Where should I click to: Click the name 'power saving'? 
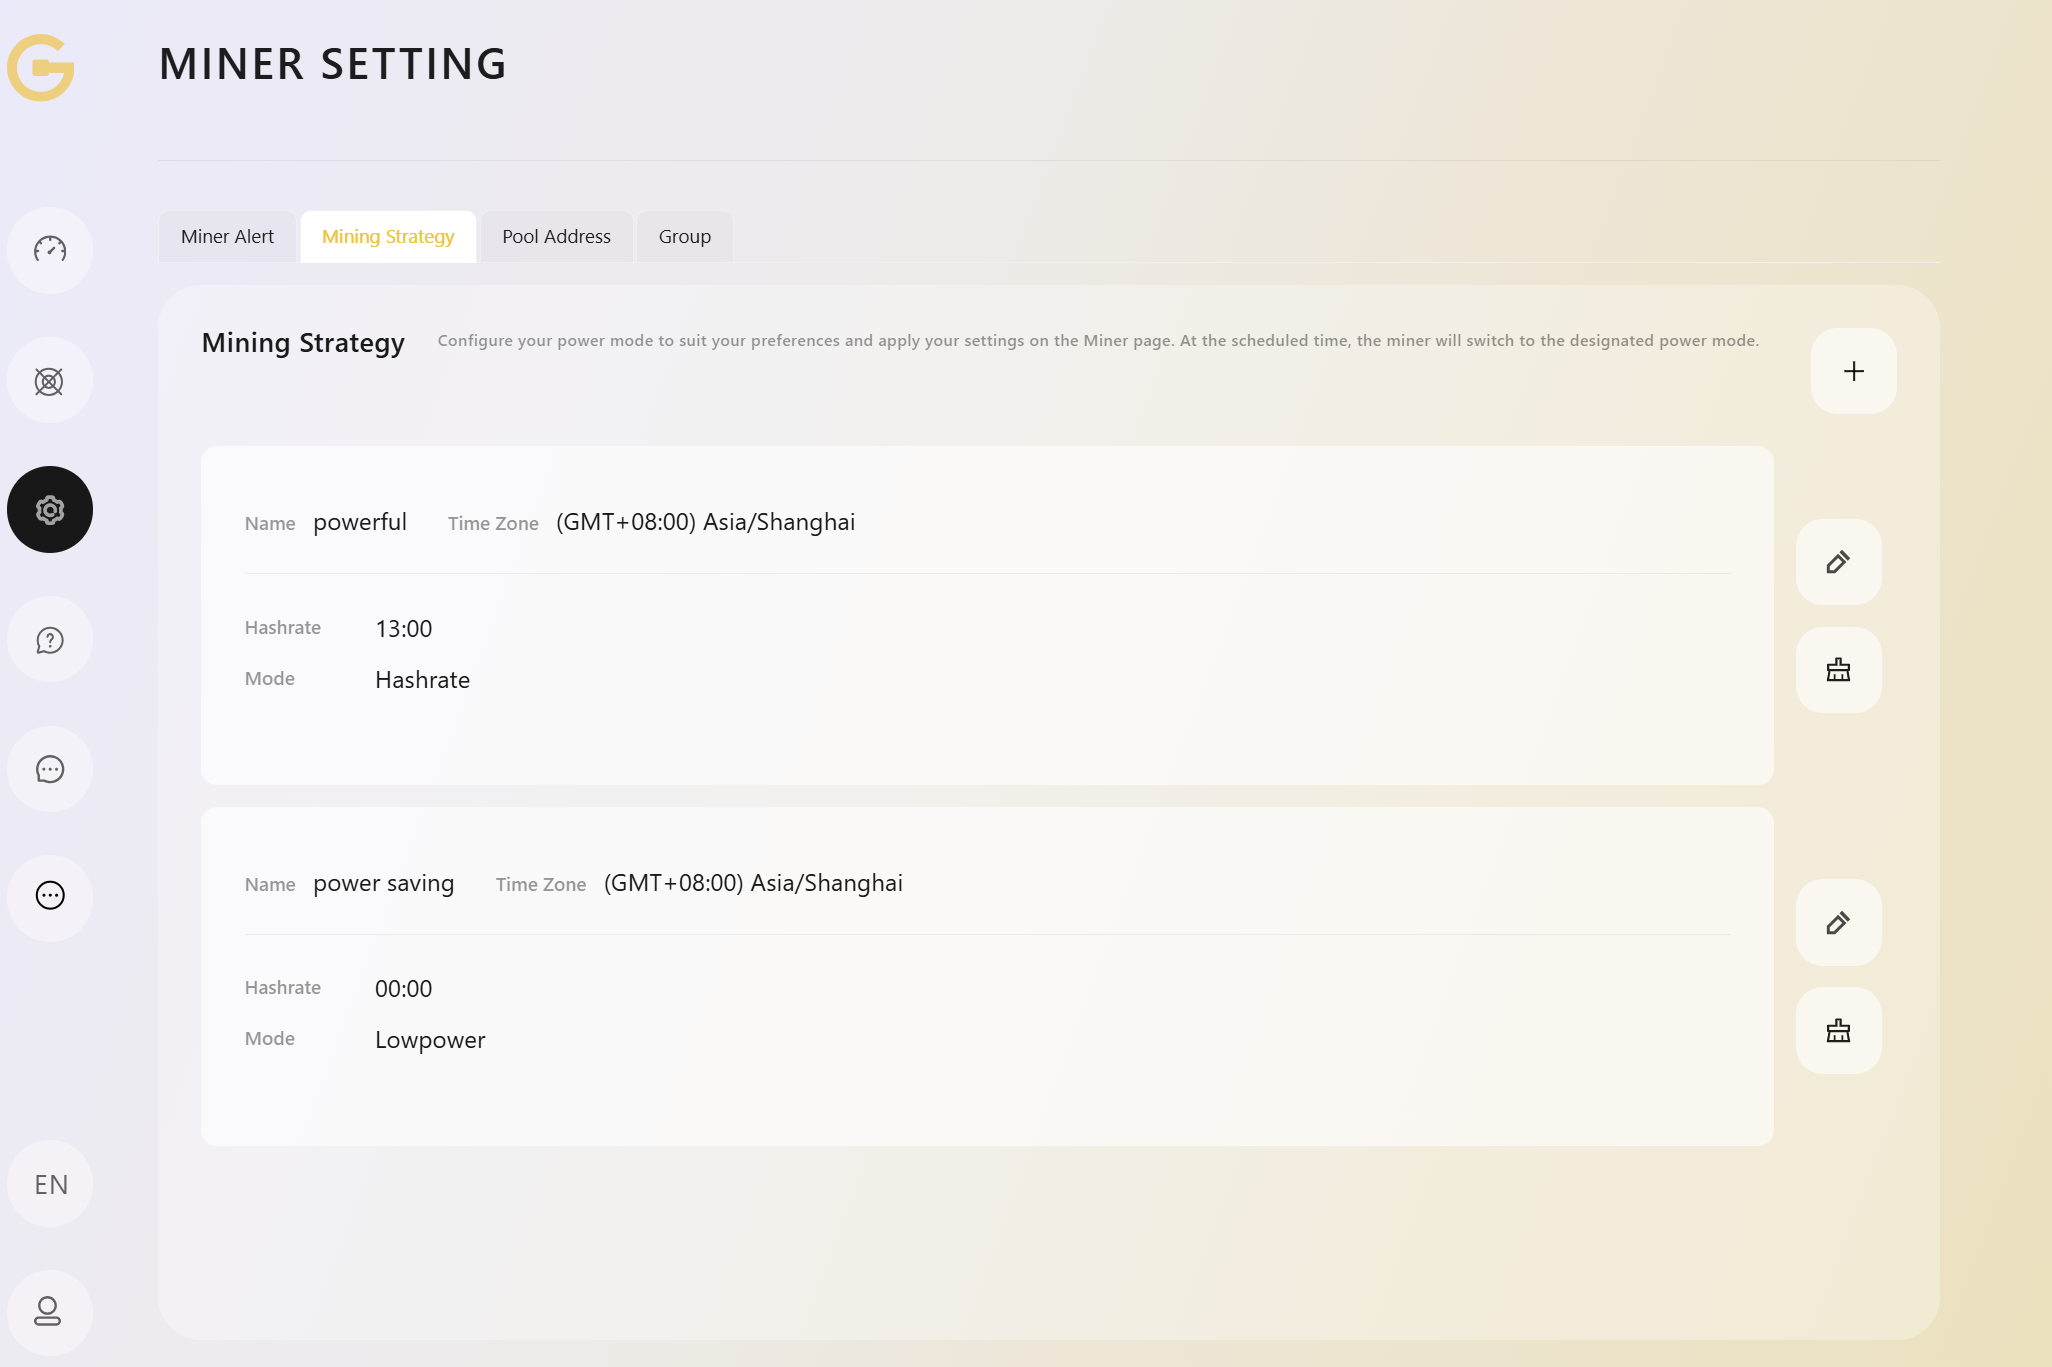point(384,883)
